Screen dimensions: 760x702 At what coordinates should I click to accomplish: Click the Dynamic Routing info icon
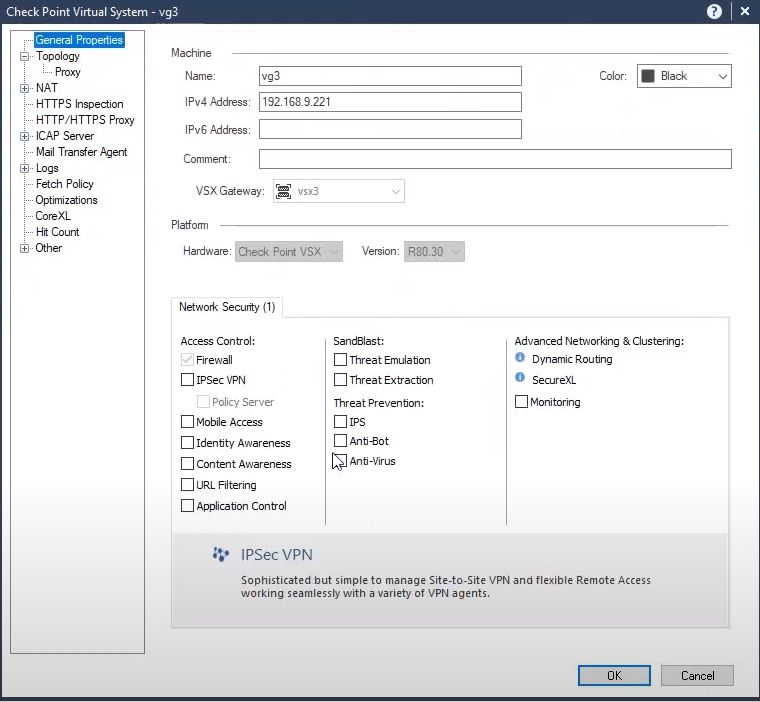520,357
